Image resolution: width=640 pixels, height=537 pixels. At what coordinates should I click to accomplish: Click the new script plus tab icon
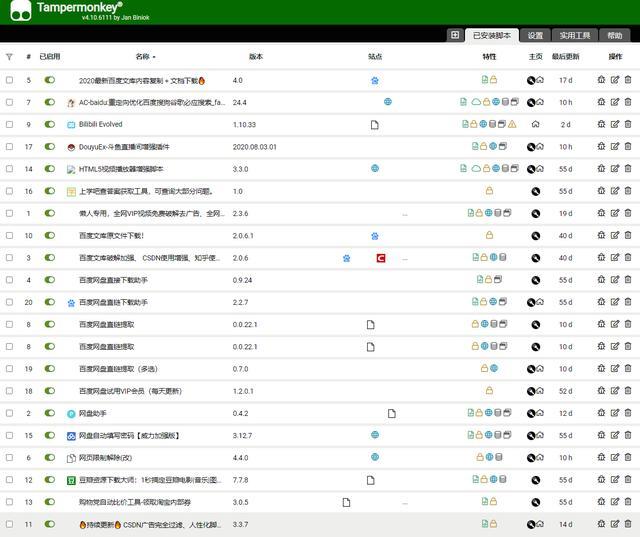click(455, 35)
